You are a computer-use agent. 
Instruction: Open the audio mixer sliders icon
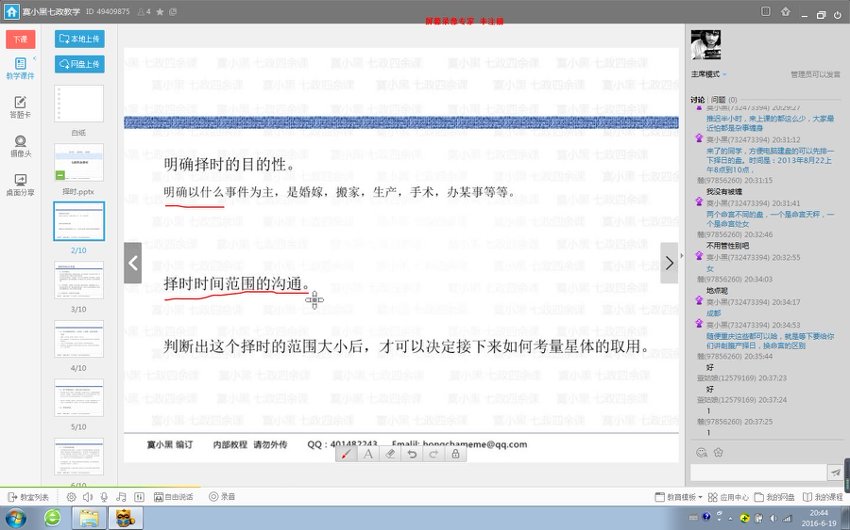coord(139,497)
